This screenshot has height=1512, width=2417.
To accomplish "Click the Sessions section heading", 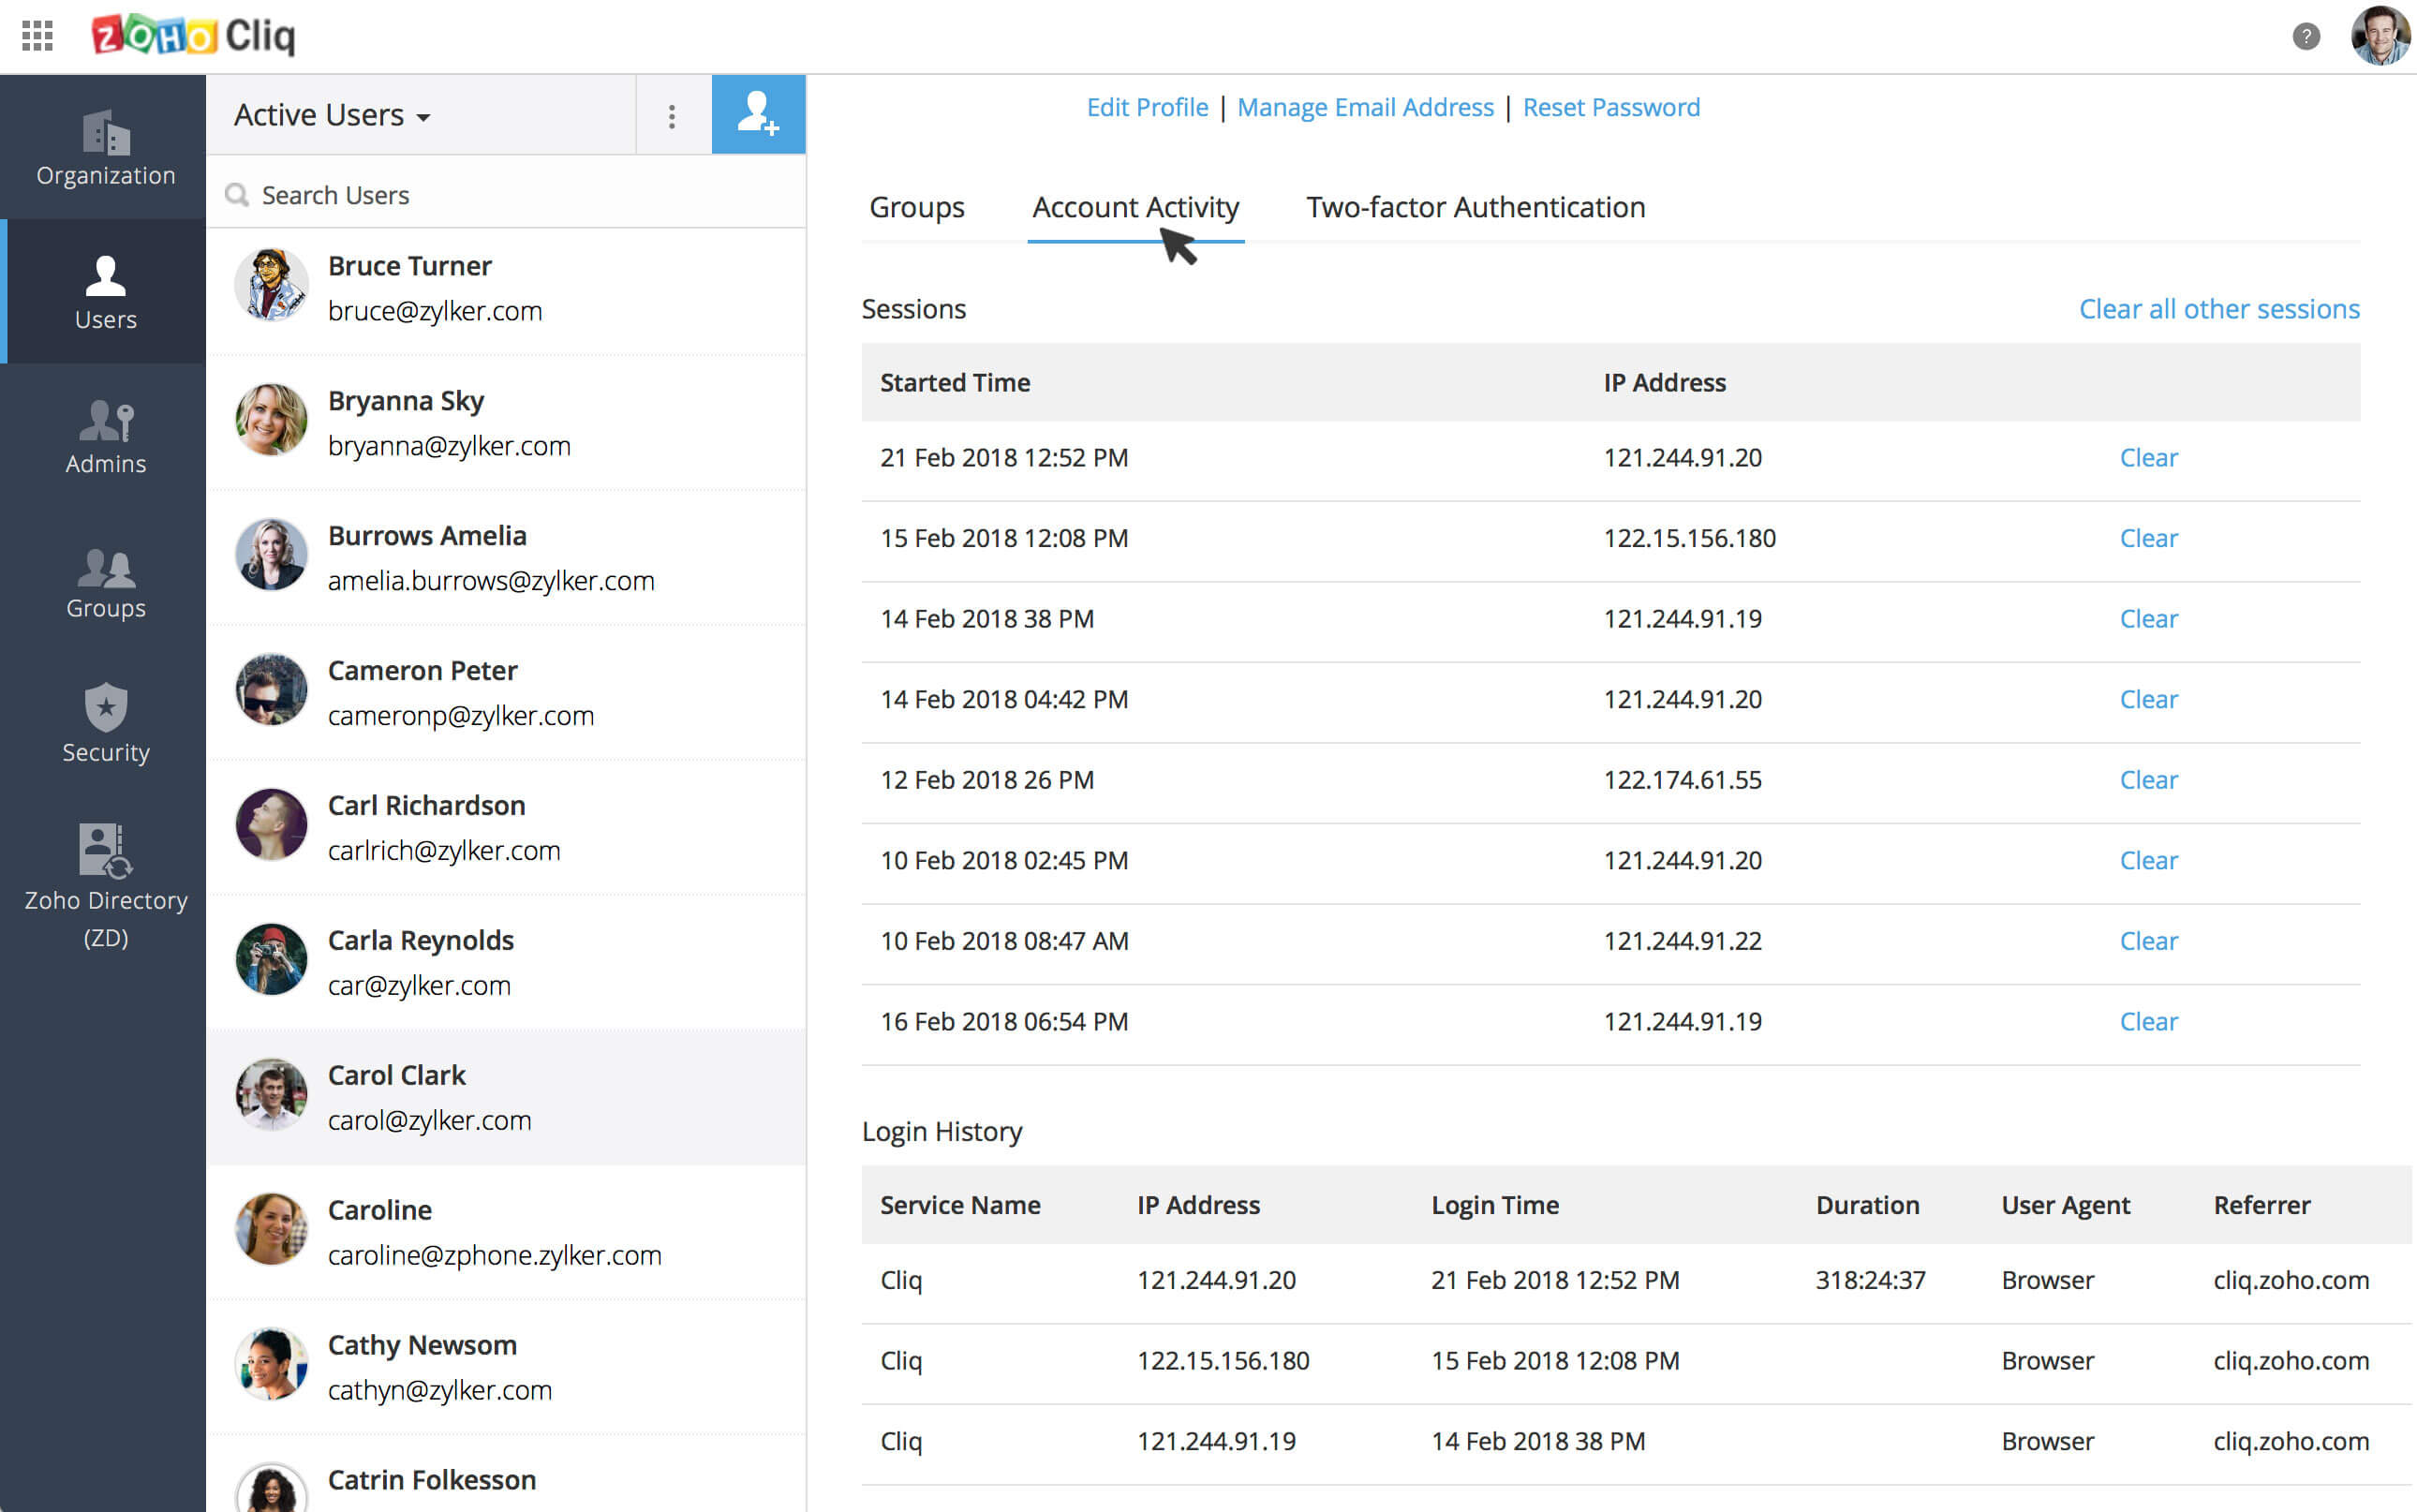I will [913, 309].
